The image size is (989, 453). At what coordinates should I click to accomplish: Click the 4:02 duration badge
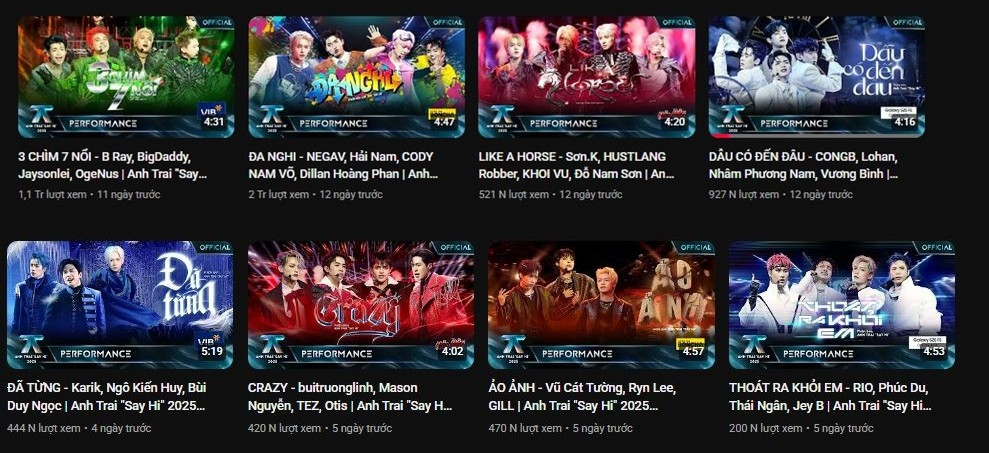pos(452,351)
